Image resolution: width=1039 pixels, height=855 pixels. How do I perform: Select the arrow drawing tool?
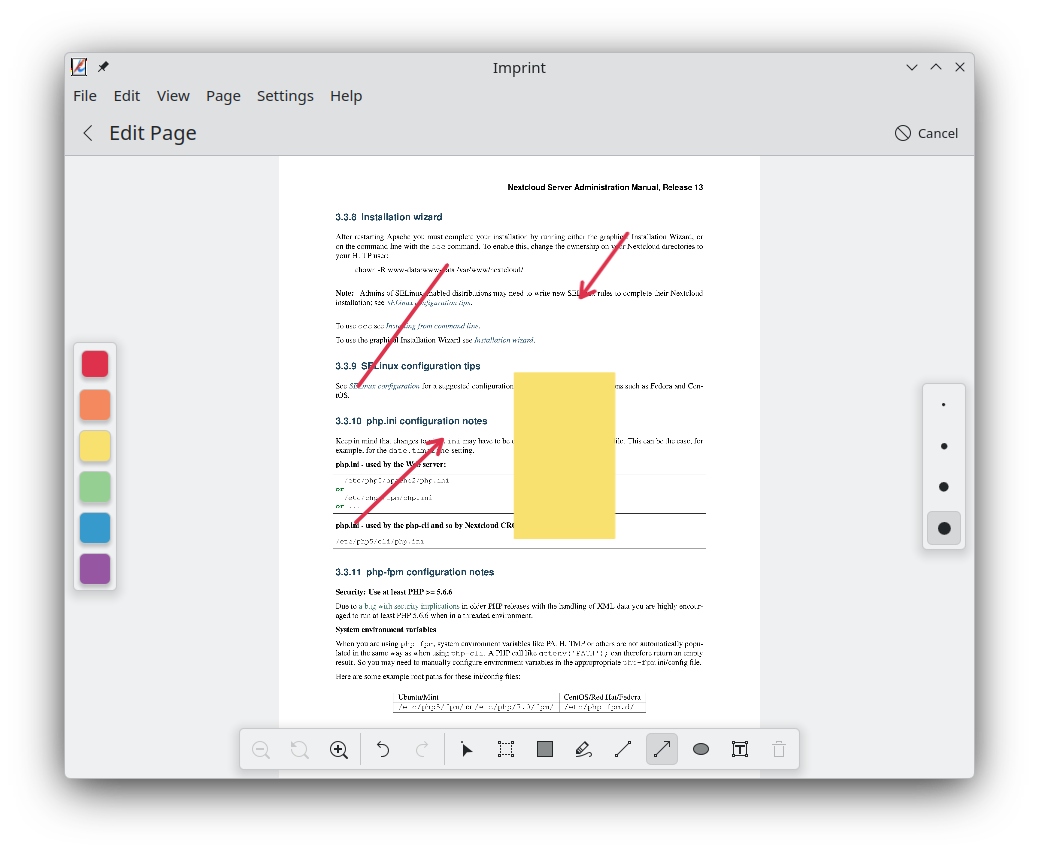(x=662, y=750)
